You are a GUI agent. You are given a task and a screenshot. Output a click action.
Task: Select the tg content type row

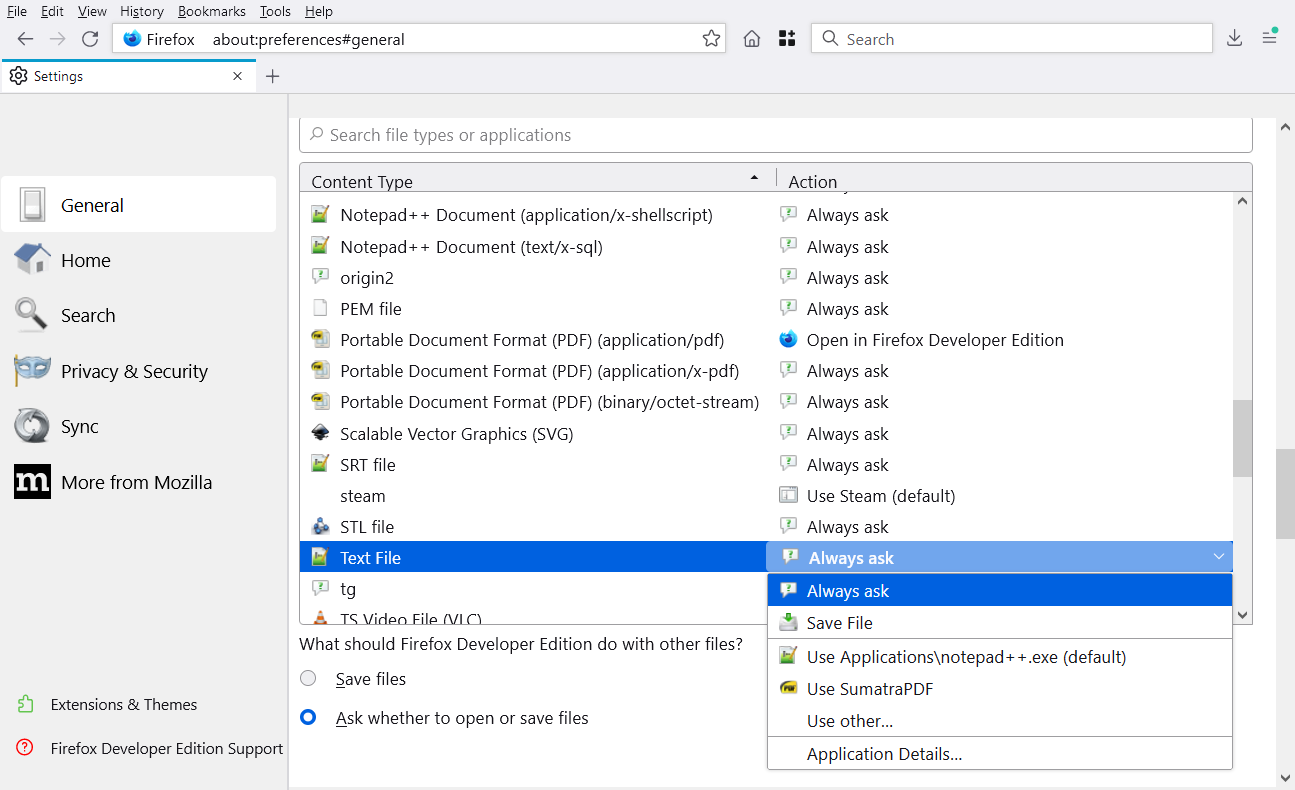[533, 588]
